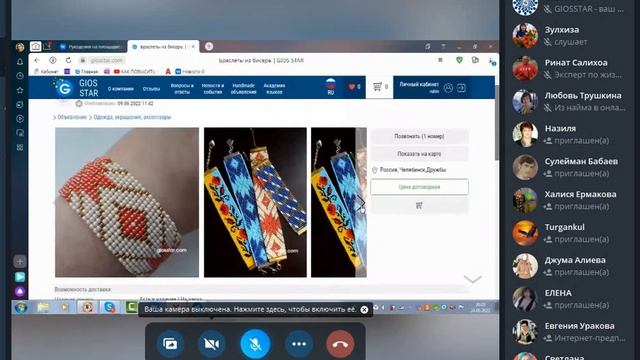This screenshot has height=360, width=640.
Task: Click the star bookmarks icon in sidebar
Action: [x=20, y=90]
